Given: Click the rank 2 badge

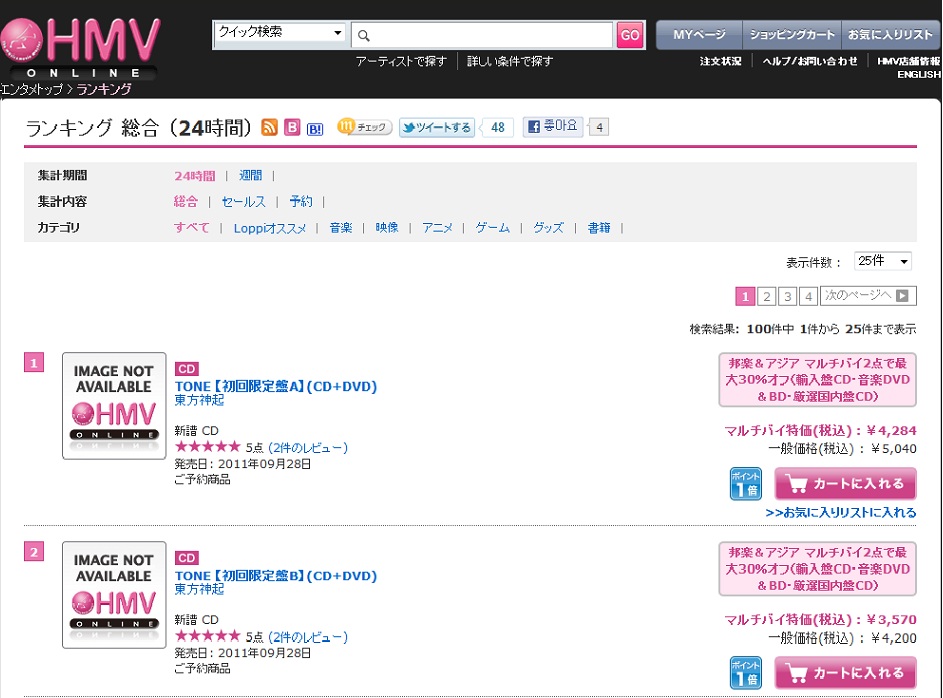Looking at the screenshot, I should point(34,551).
